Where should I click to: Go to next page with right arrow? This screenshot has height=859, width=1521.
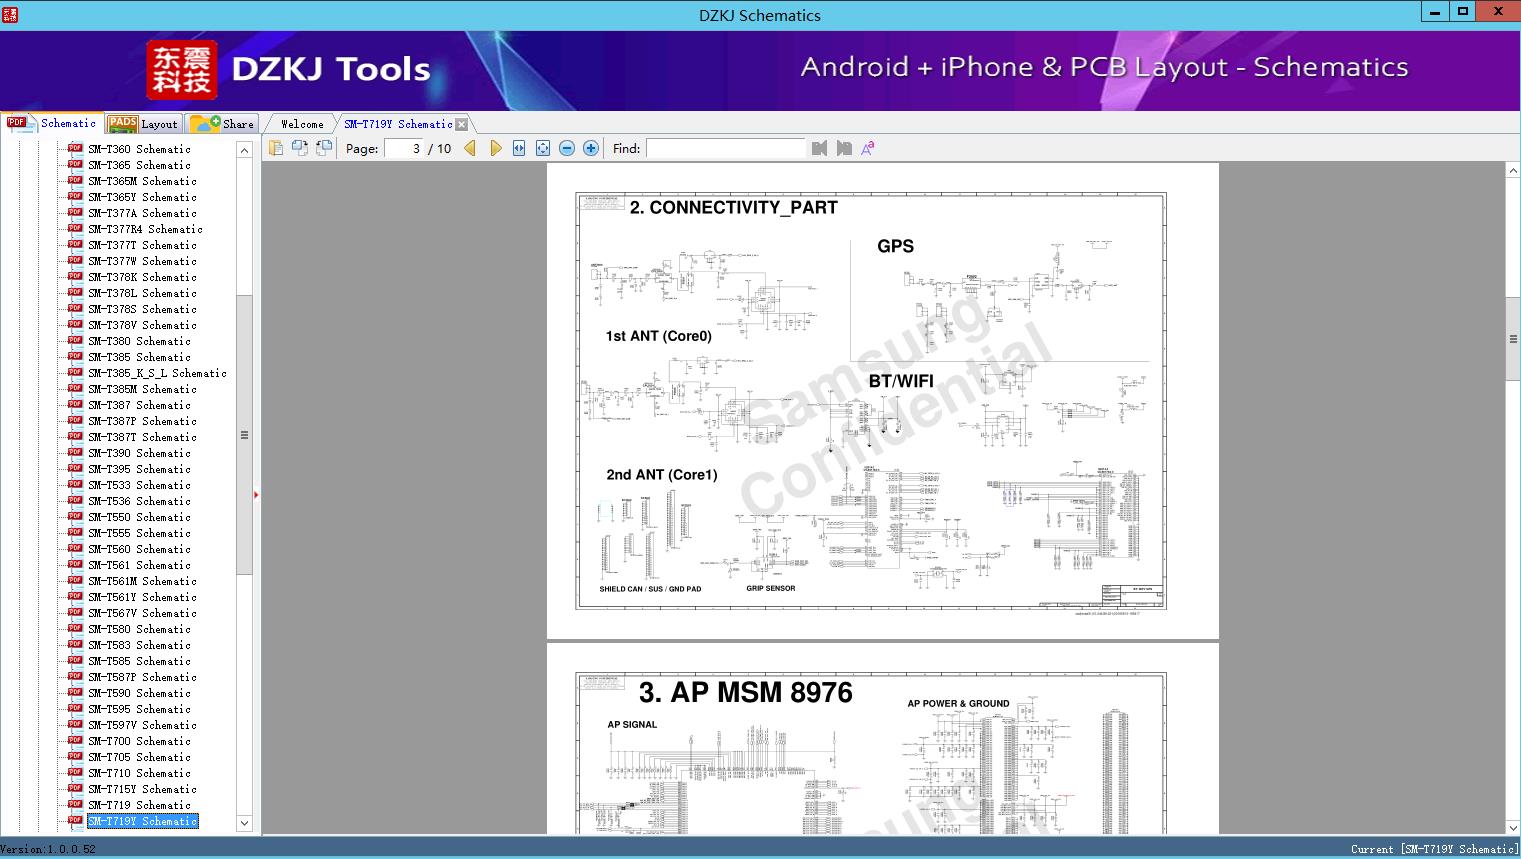click(x=495, y=148)
